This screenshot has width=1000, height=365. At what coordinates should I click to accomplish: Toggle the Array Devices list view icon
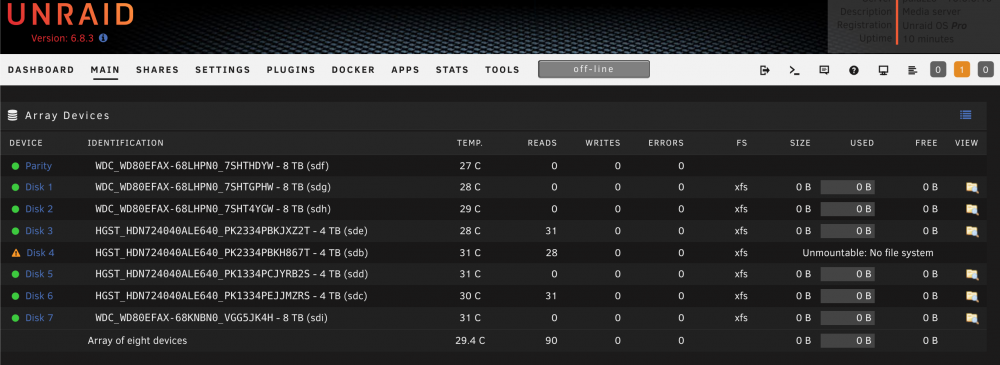pyautogui.click(x=966, y=115)
